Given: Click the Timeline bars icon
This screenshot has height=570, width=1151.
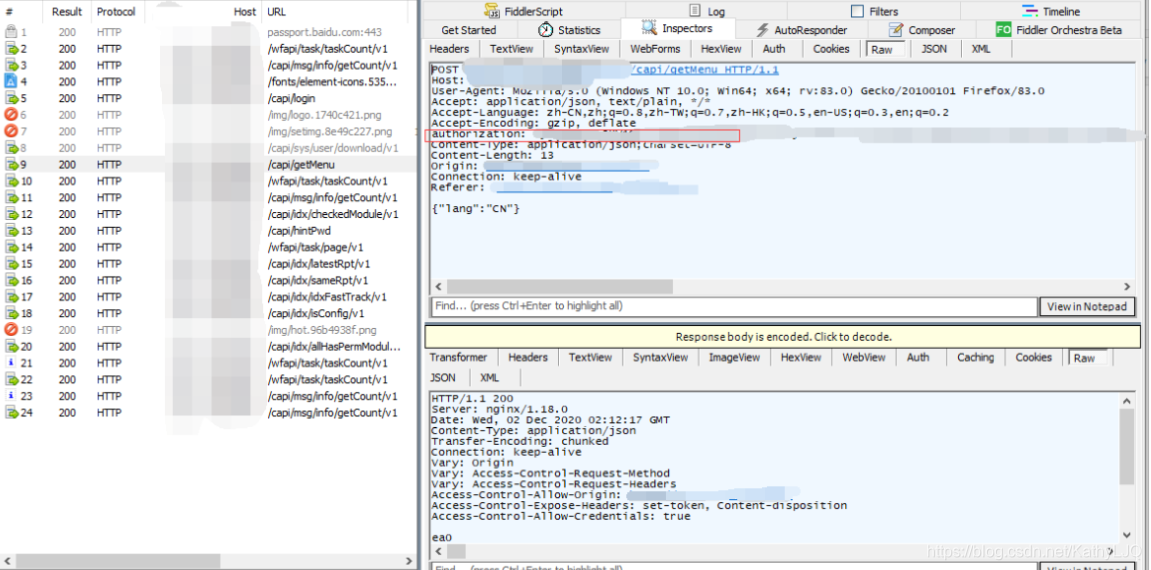Looking at the screenshot, I should pos(1030,11).
